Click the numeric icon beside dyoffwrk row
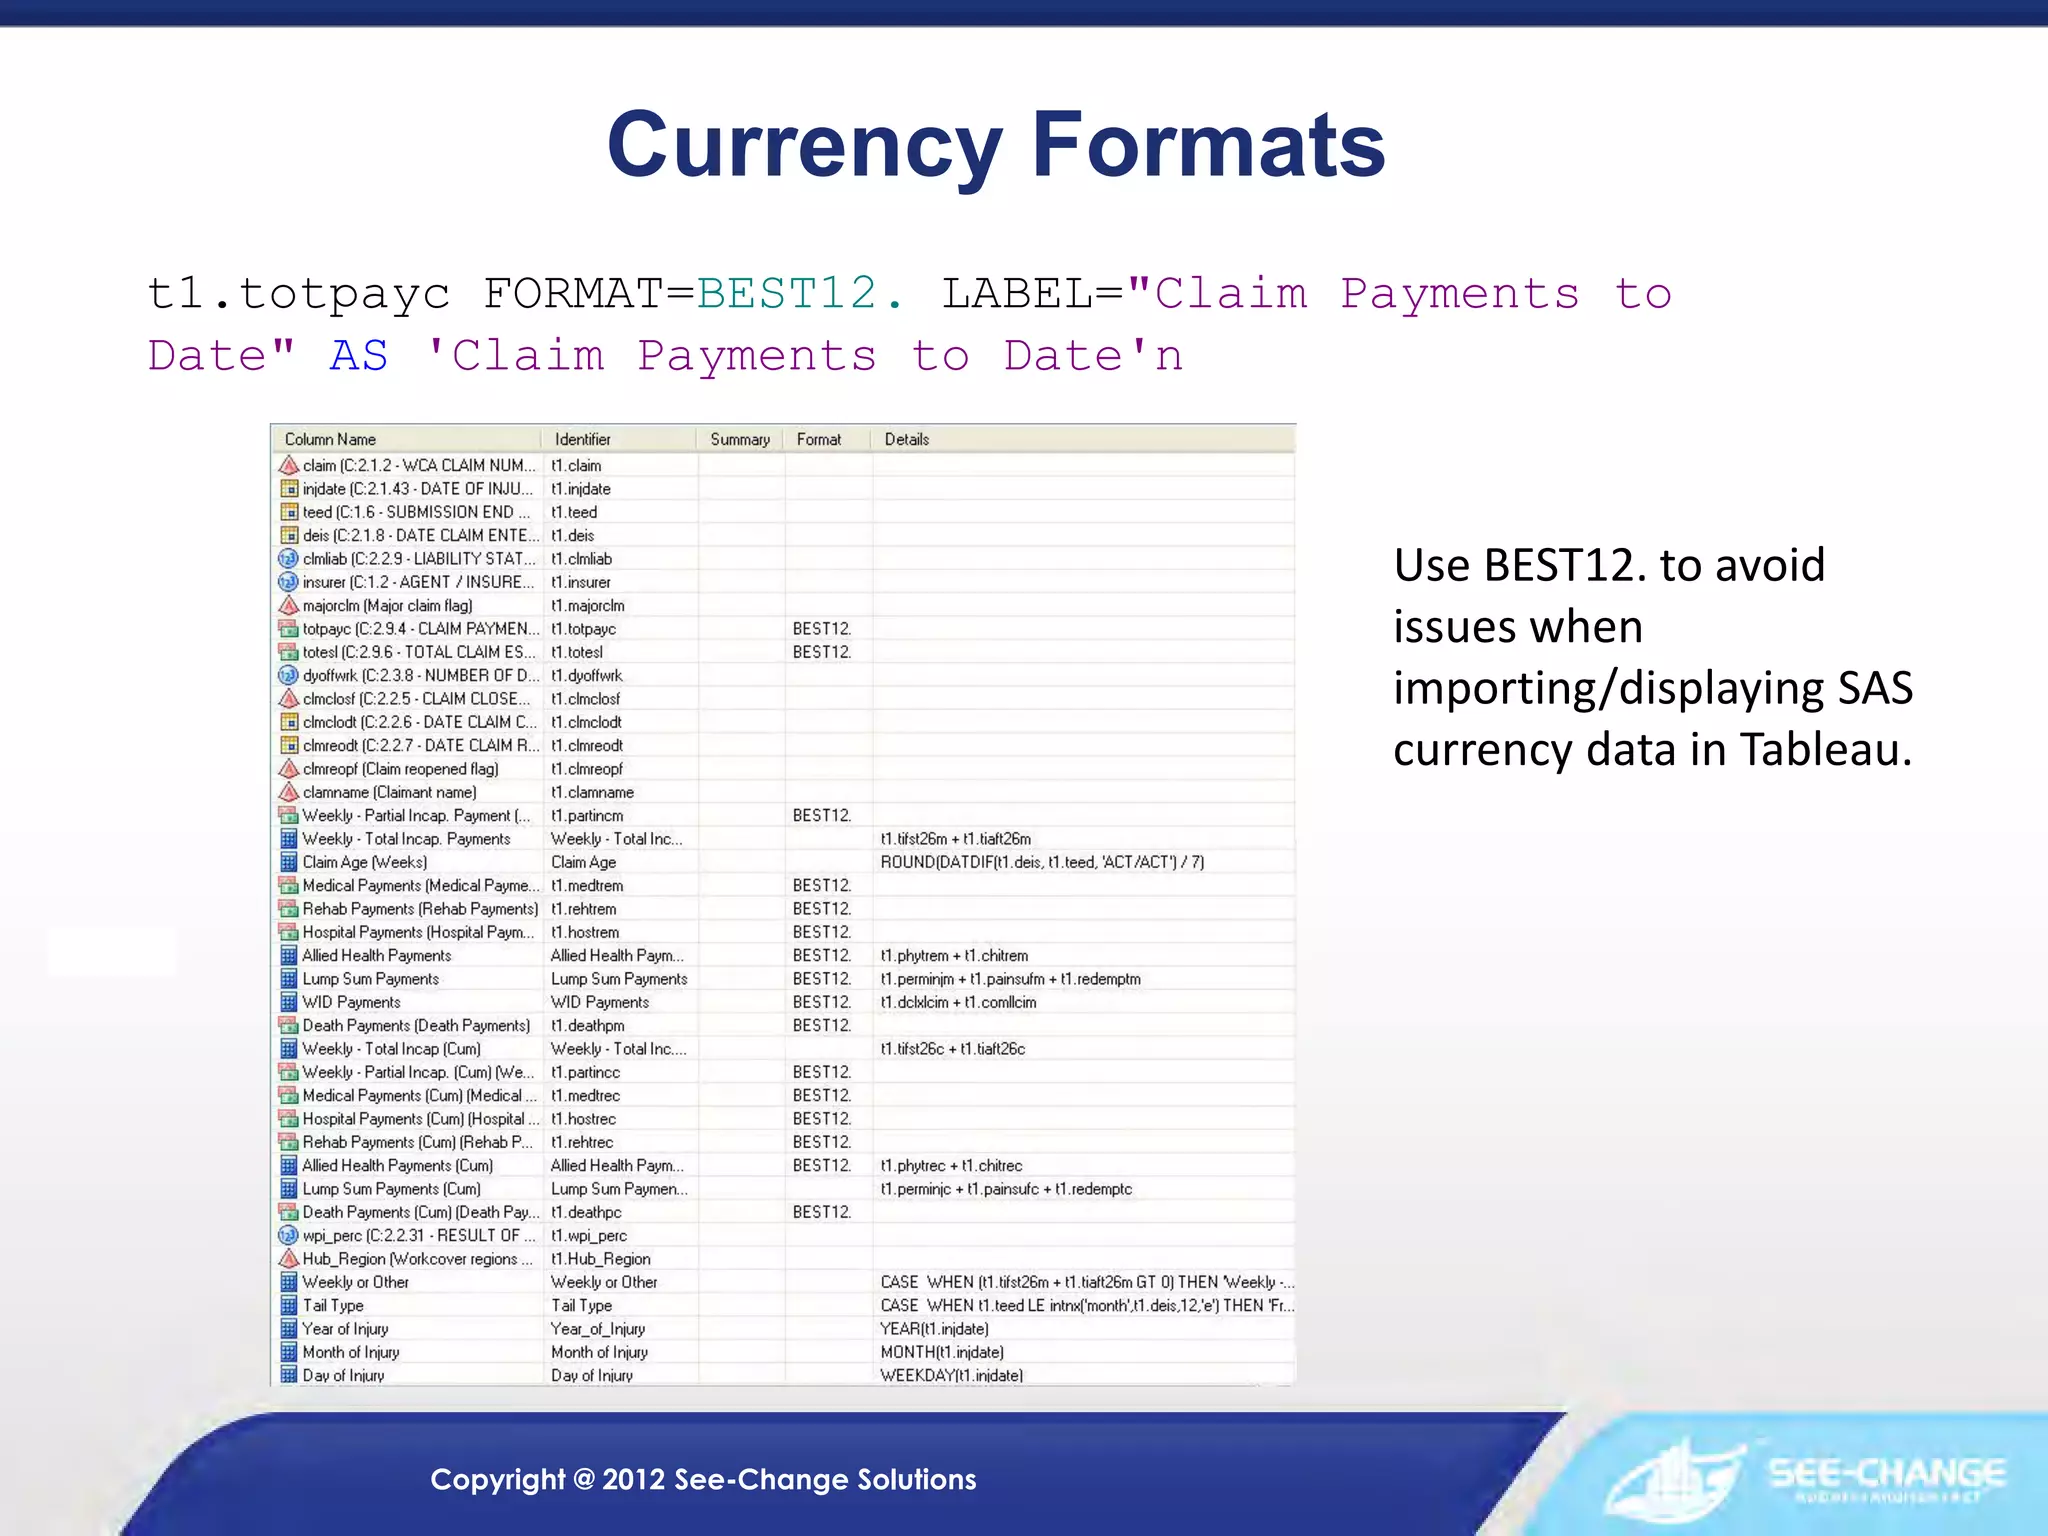Screen dimensions: 2048x1536 click(288, 675)
